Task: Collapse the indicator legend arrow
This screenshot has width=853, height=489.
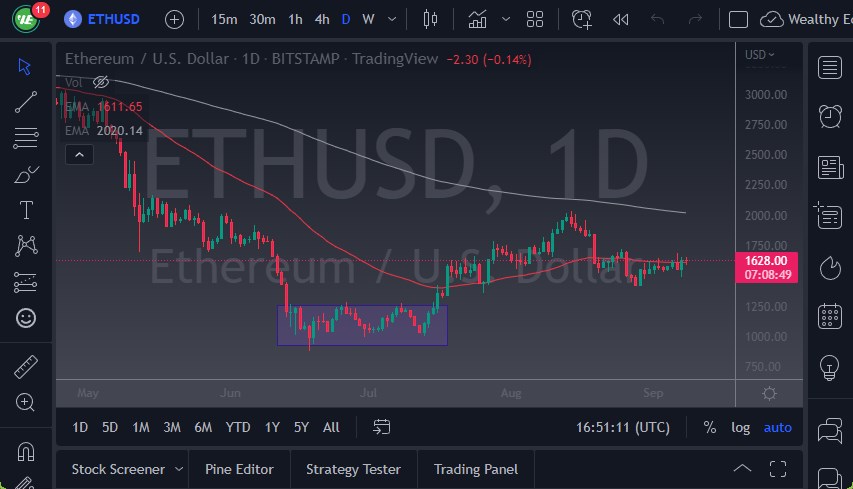Action: tap(79, 155)
